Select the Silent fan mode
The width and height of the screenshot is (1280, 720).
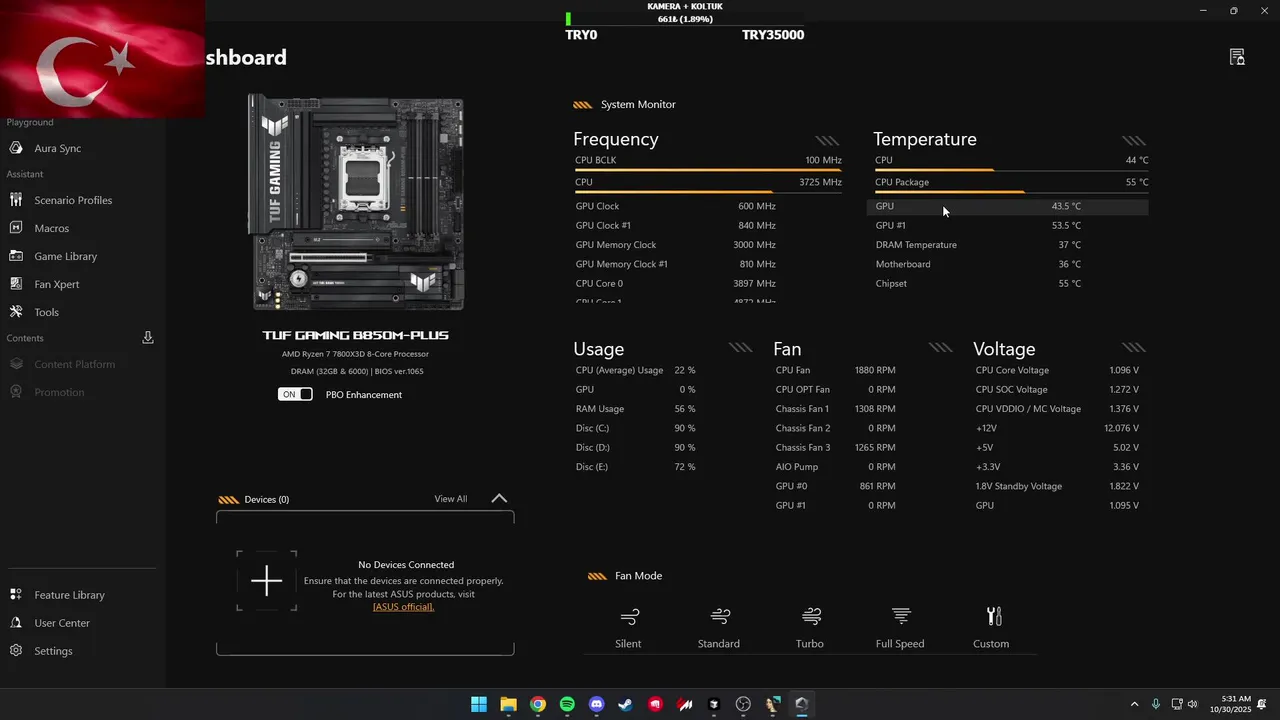629,628
